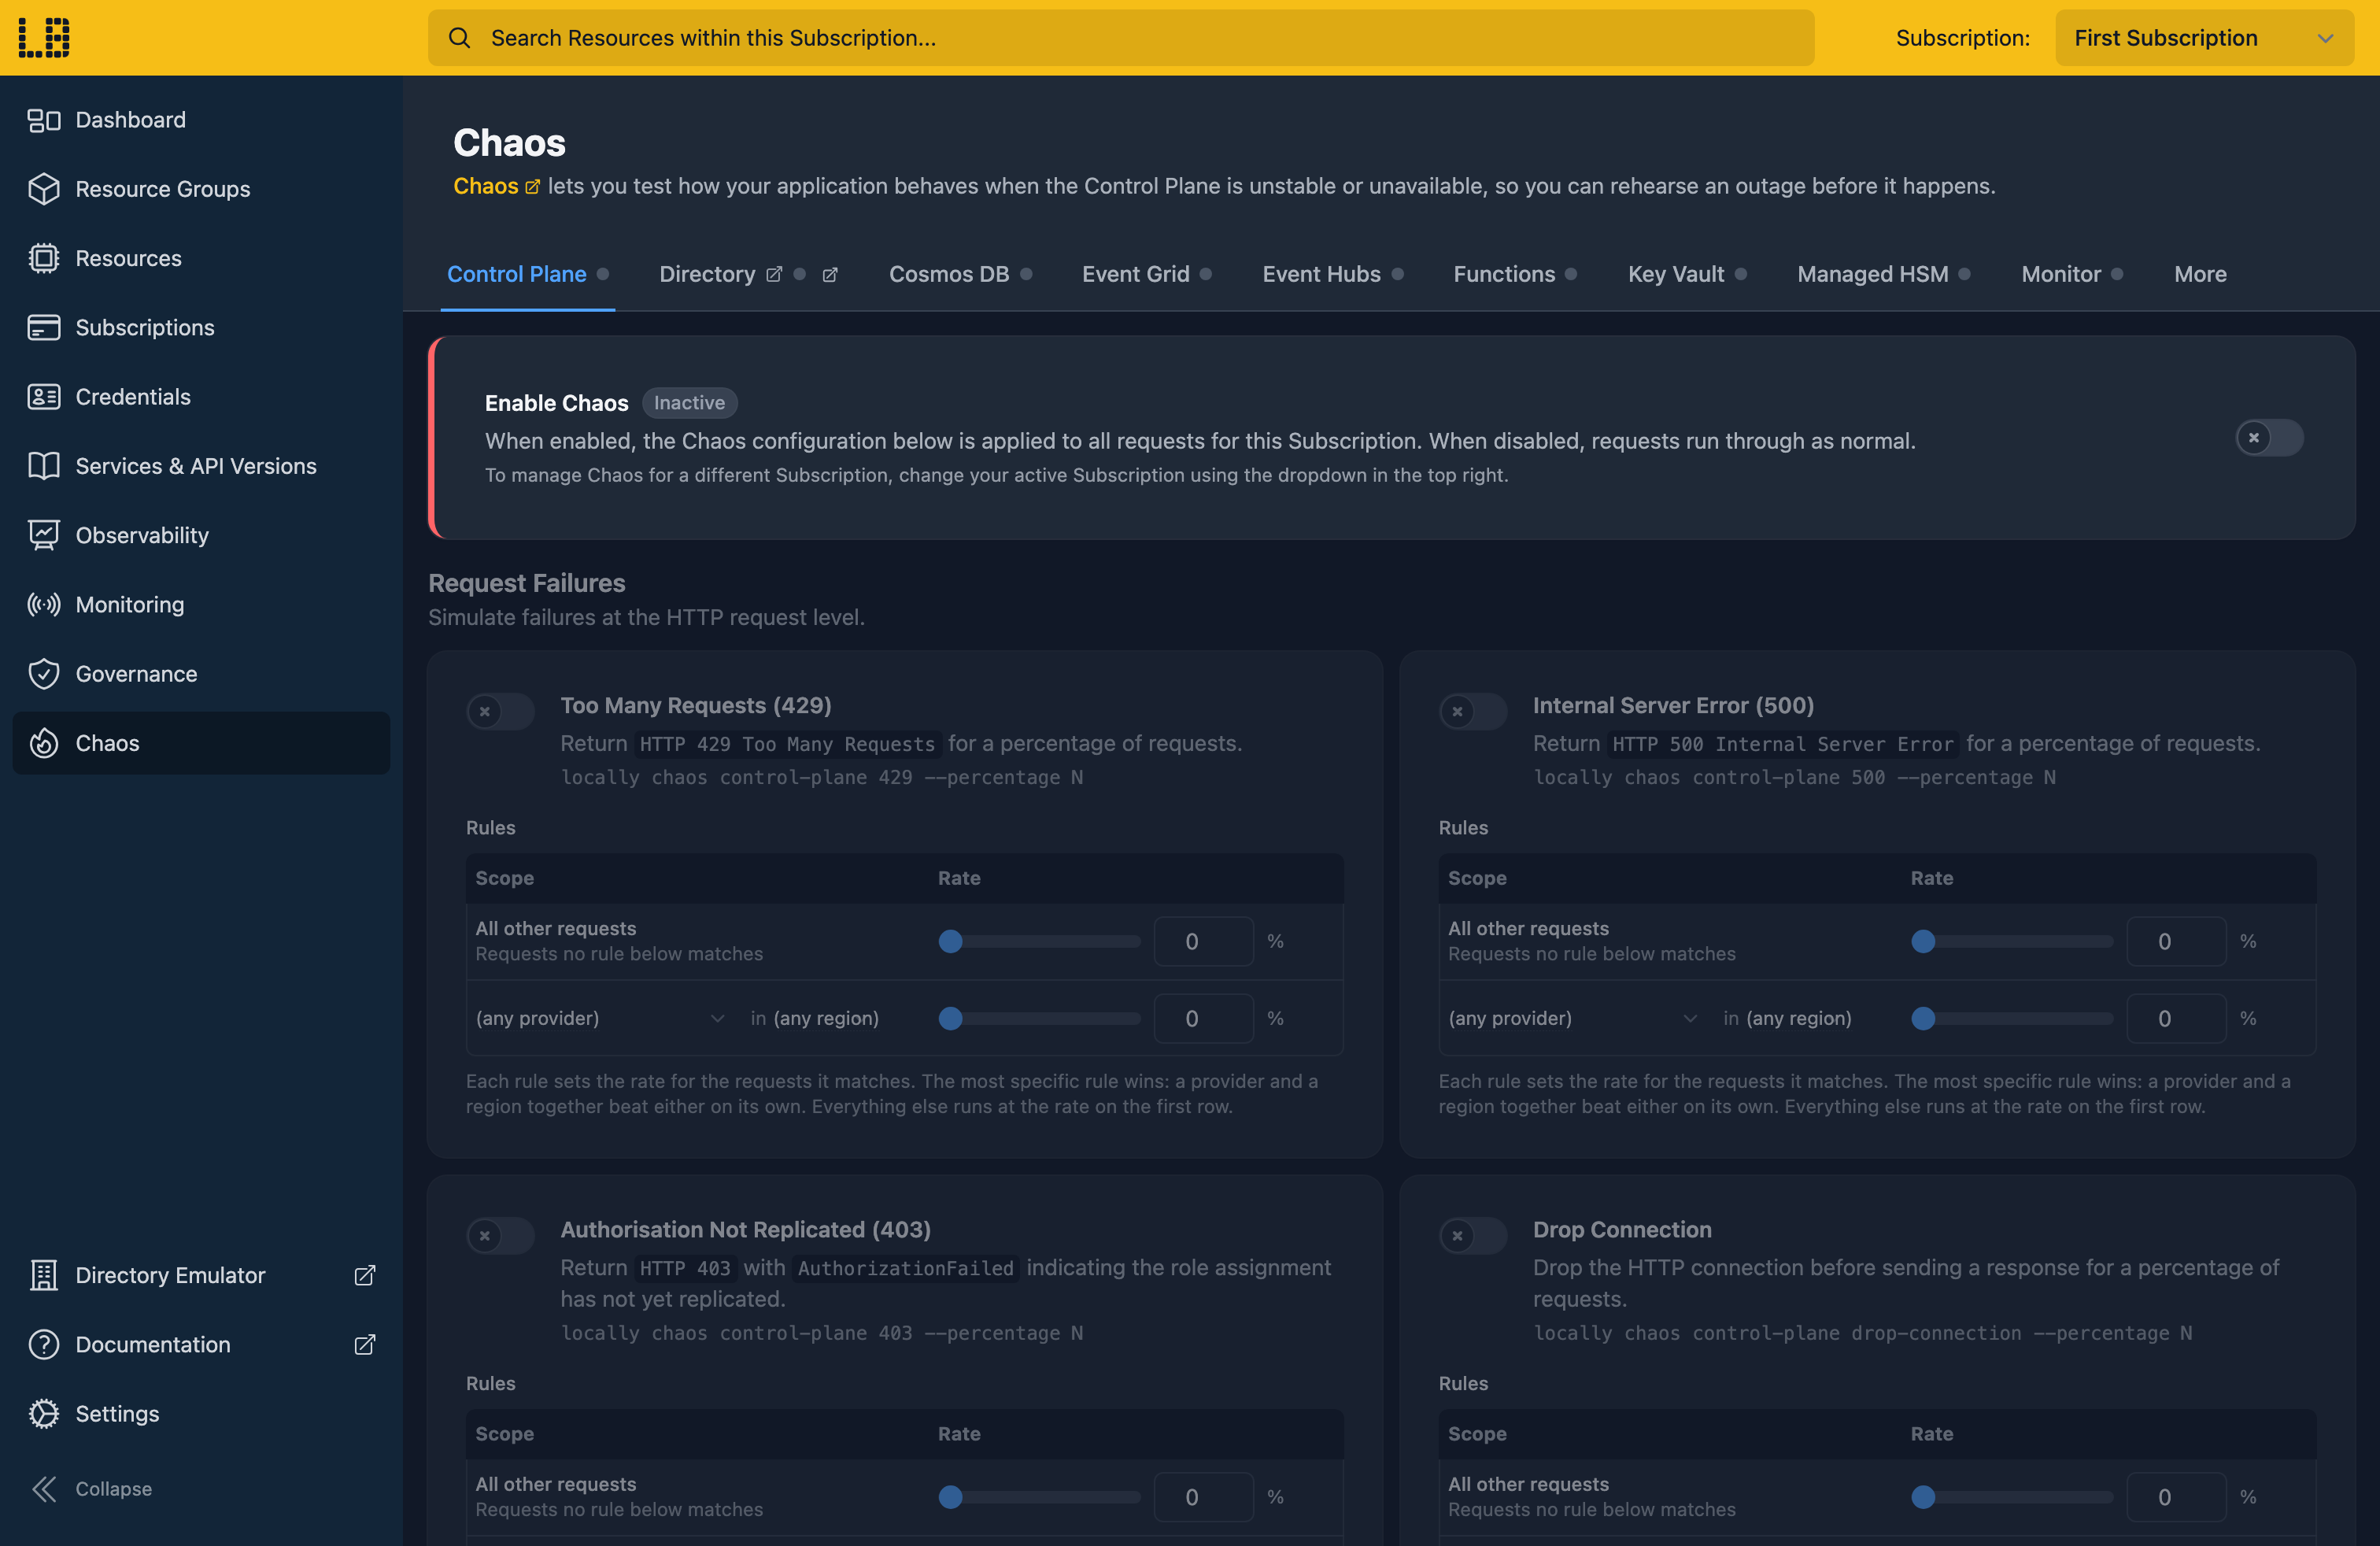
Task: Collapse the sidebar with chevrons
Action: point(44,1488)
